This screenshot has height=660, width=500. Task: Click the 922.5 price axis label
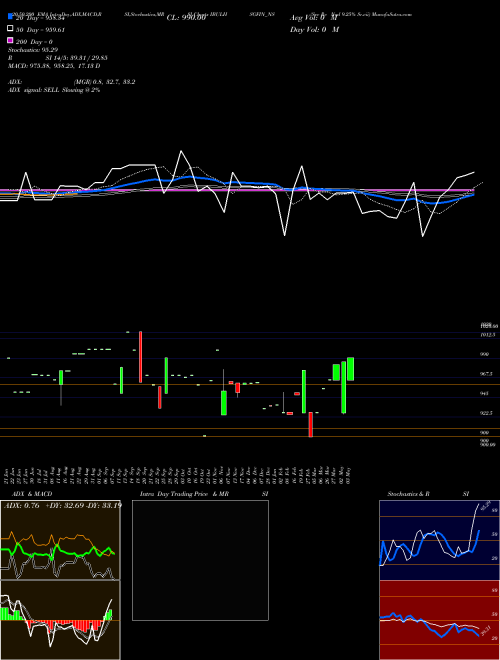(487, 413)
